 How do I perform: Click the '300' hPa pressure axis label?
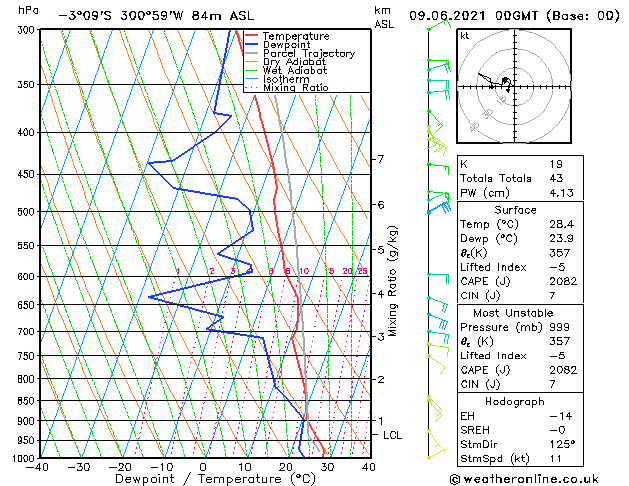click(28, 30)
